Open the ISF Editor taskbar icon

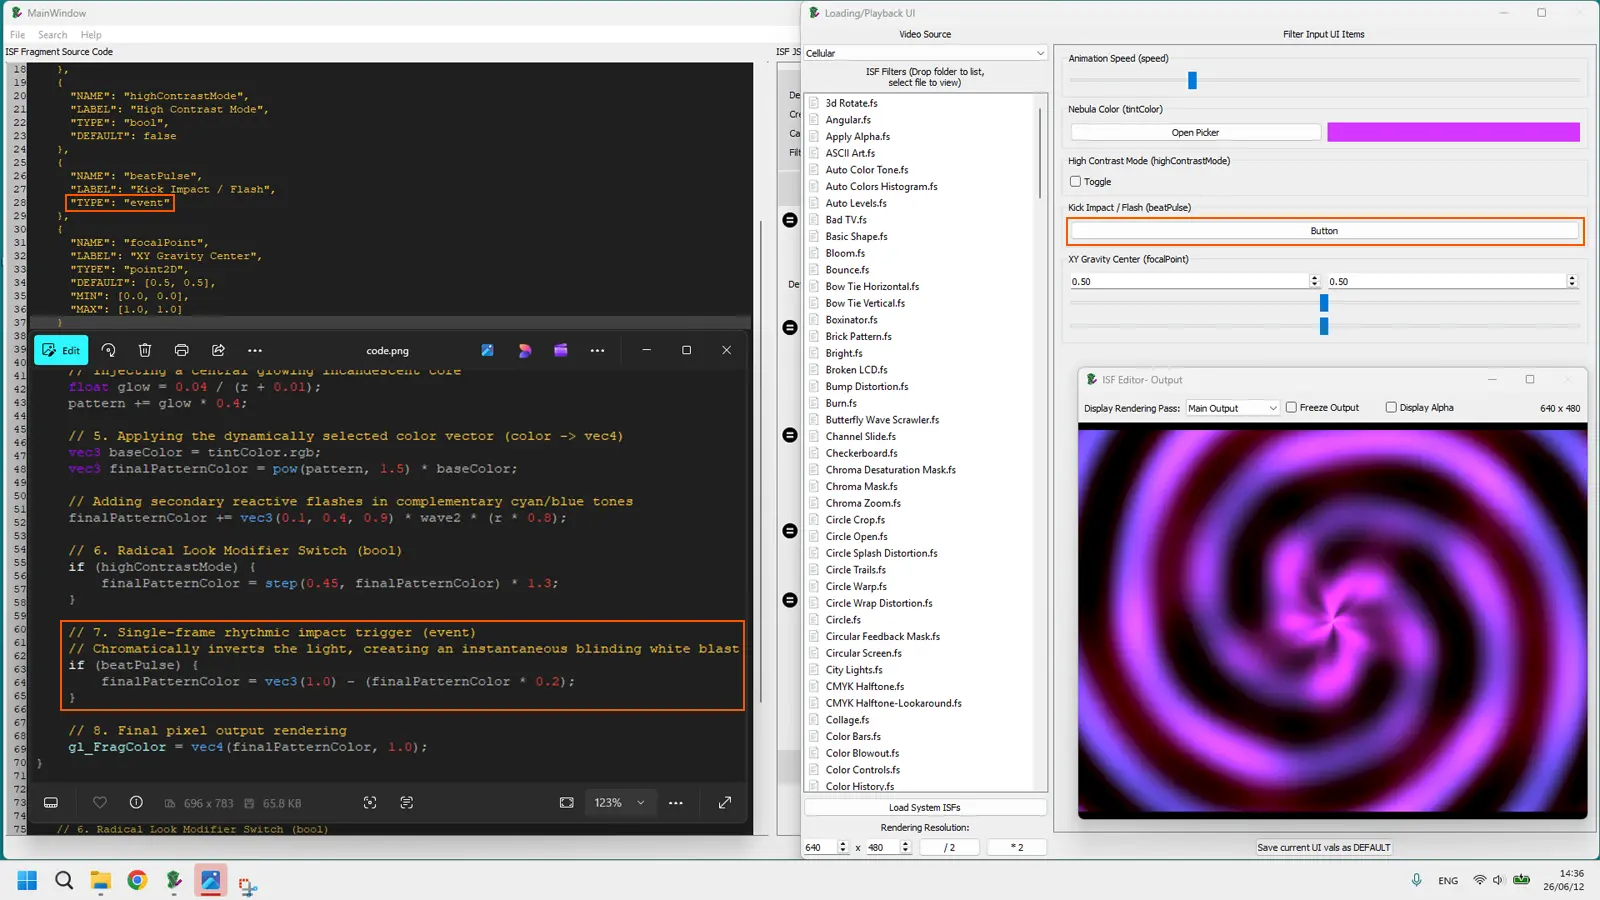click(174, 881)
